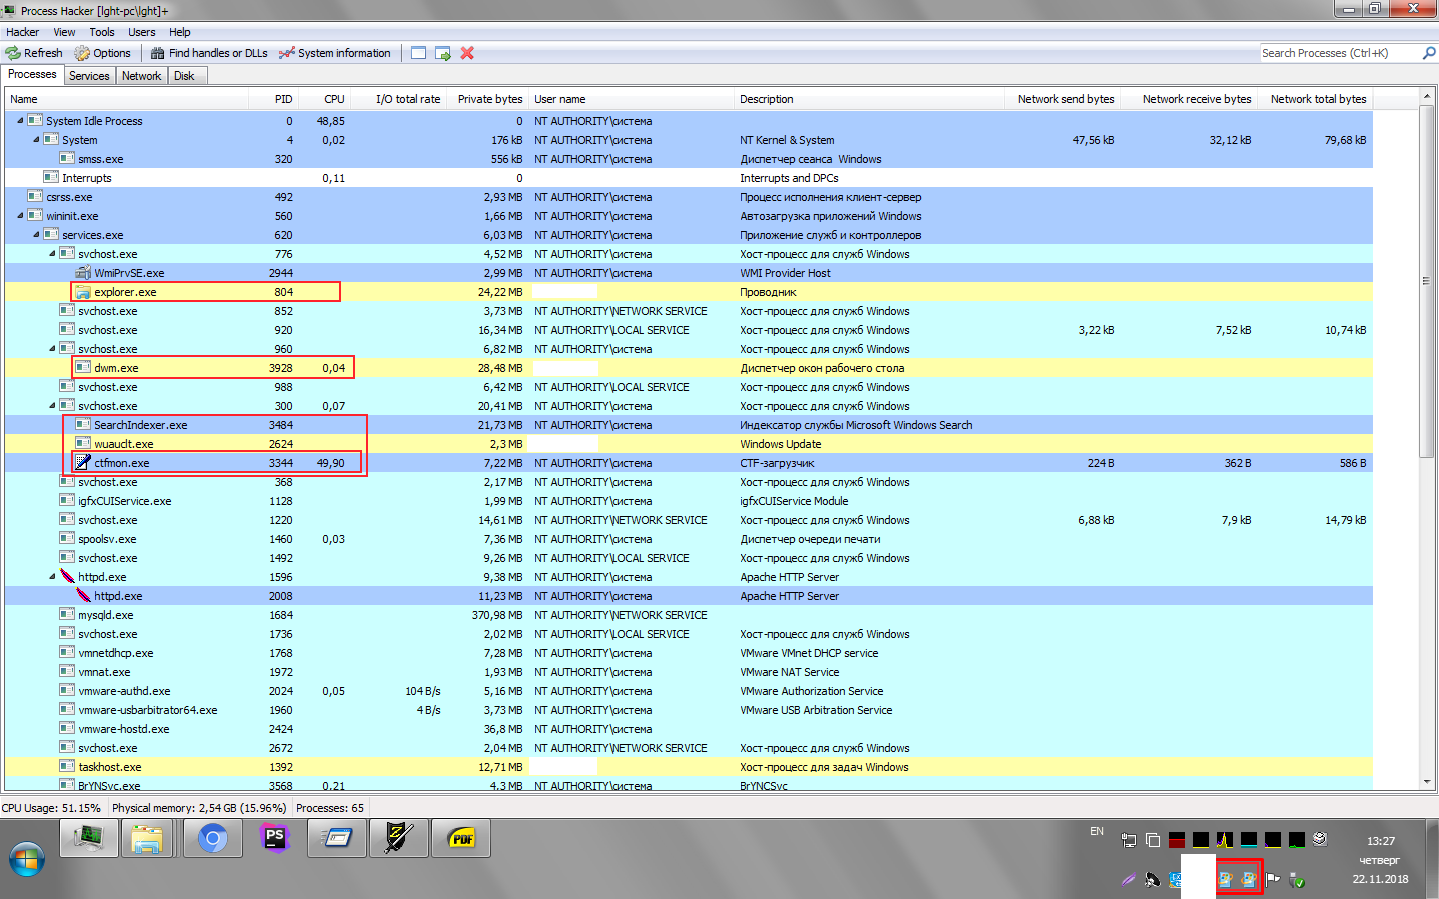Click scrollbar down arrow in process list
Image resolution: width=1439 pixels, height=899 pixels.
tap(1426, 781)
